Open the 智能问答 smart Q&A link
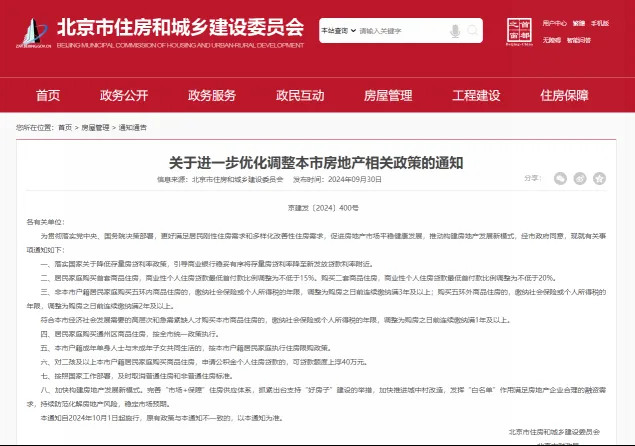This screenshot has height=446, width=635. pyautogui.click(x=579, y=40)
